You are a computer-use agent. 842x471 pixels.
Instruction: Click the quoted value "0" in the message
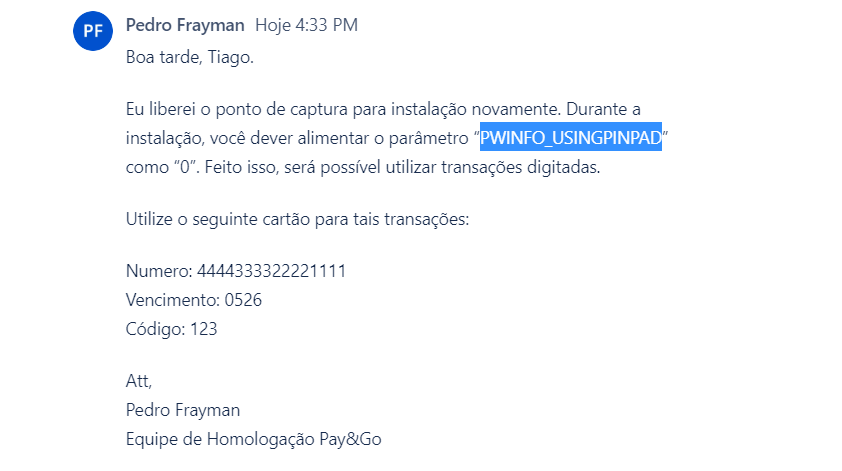coord(185,167)
